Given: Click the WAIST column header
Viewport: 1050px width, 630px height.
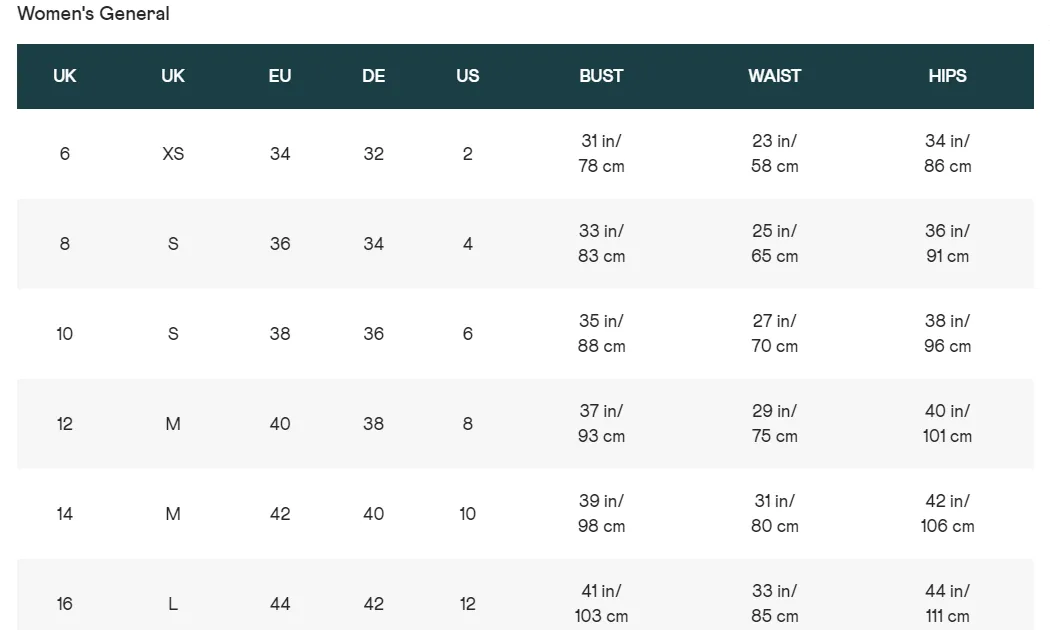Looking at the screenshot, I should click(774, 76).
